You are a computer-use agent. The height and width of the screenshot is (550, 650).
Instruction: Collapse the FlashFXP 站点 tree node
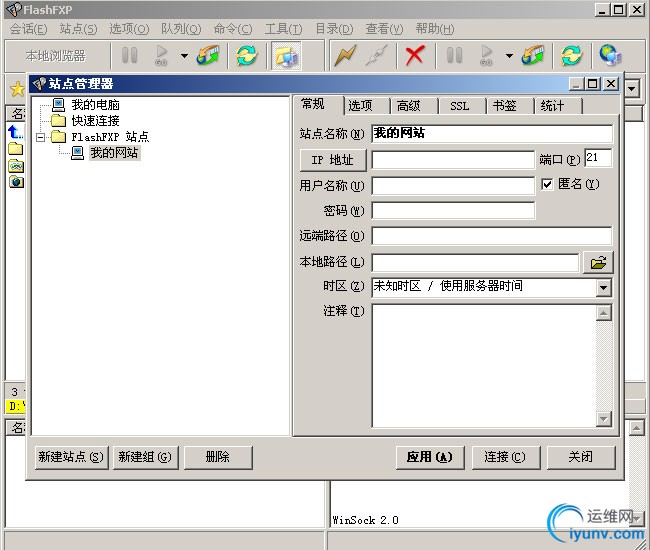coord(40,137)
